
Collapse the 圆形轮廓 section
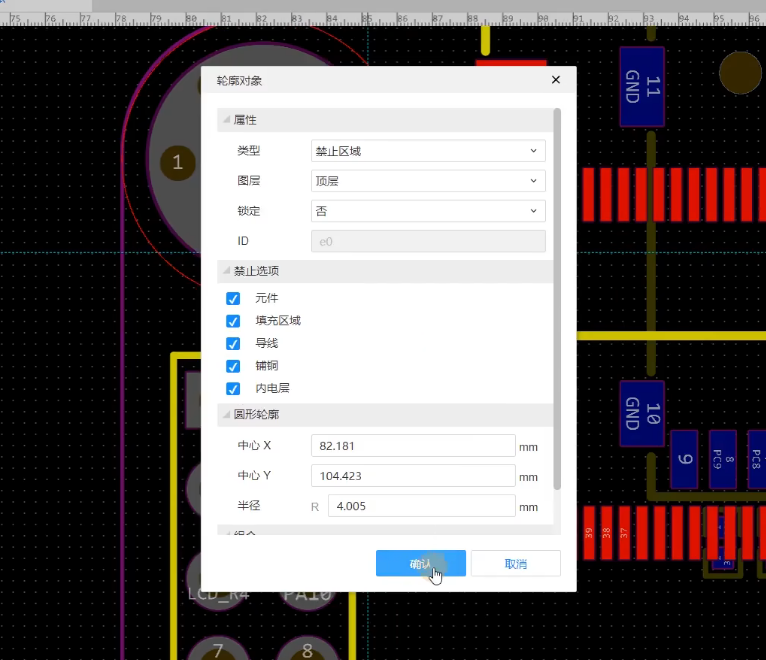click(x=226, y=414)
